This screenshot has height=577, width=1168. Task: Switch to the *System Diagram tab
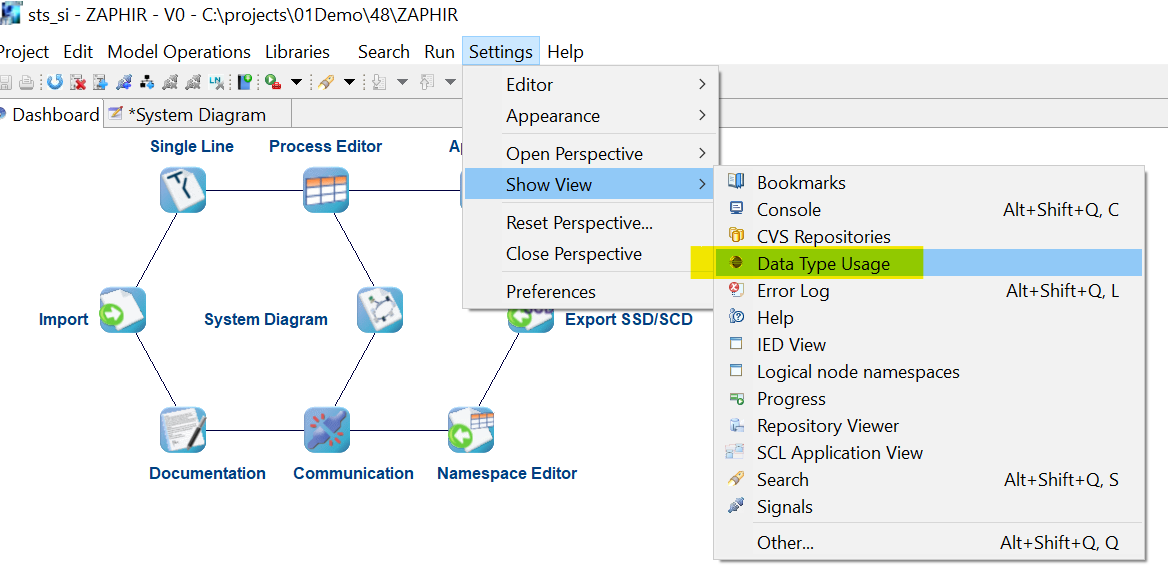(197, 115)
